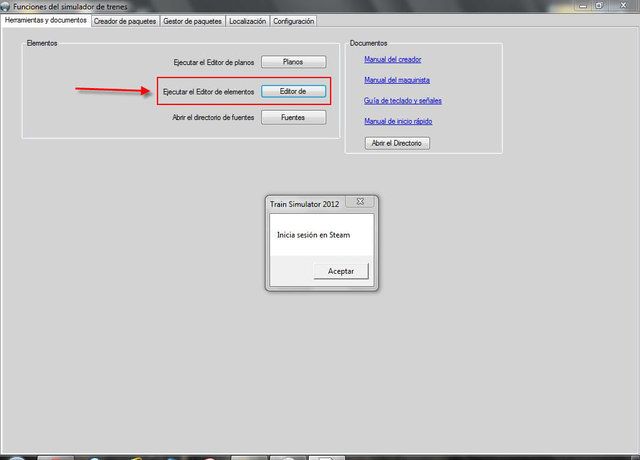Click the Train Simulator 2012 dialog title bar
Image resolution: width=640 pixels, height=460 pixels.
[305, 203]
